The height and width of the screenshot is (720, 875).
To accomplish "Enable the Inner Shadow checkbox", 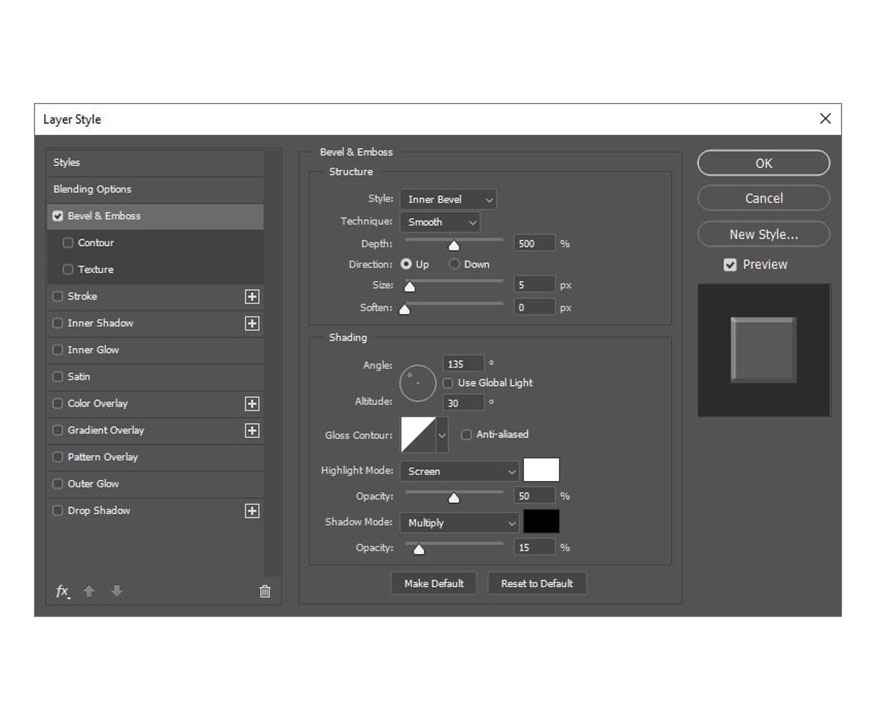I will pos(57,323).
